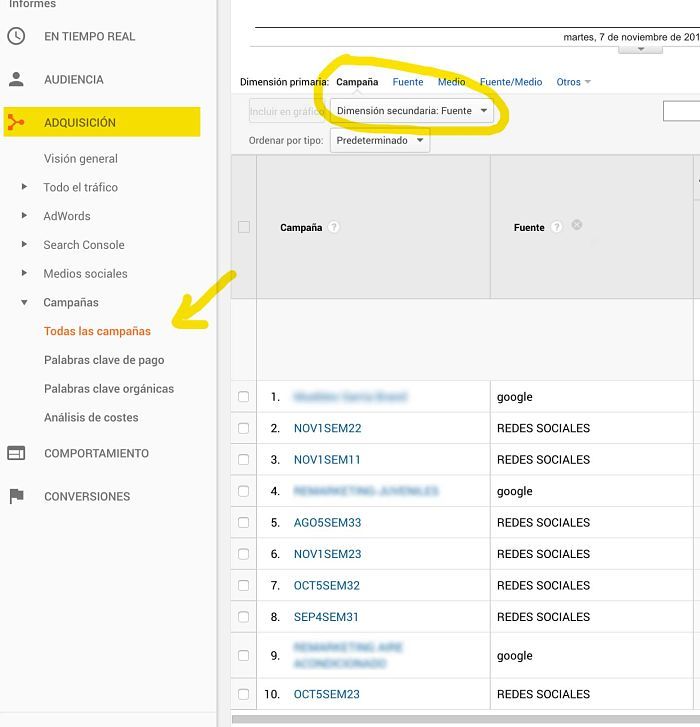Check the box for NOV1SEM23 row
This screenshot has height=727, width=700.
[x=243, y=554]
